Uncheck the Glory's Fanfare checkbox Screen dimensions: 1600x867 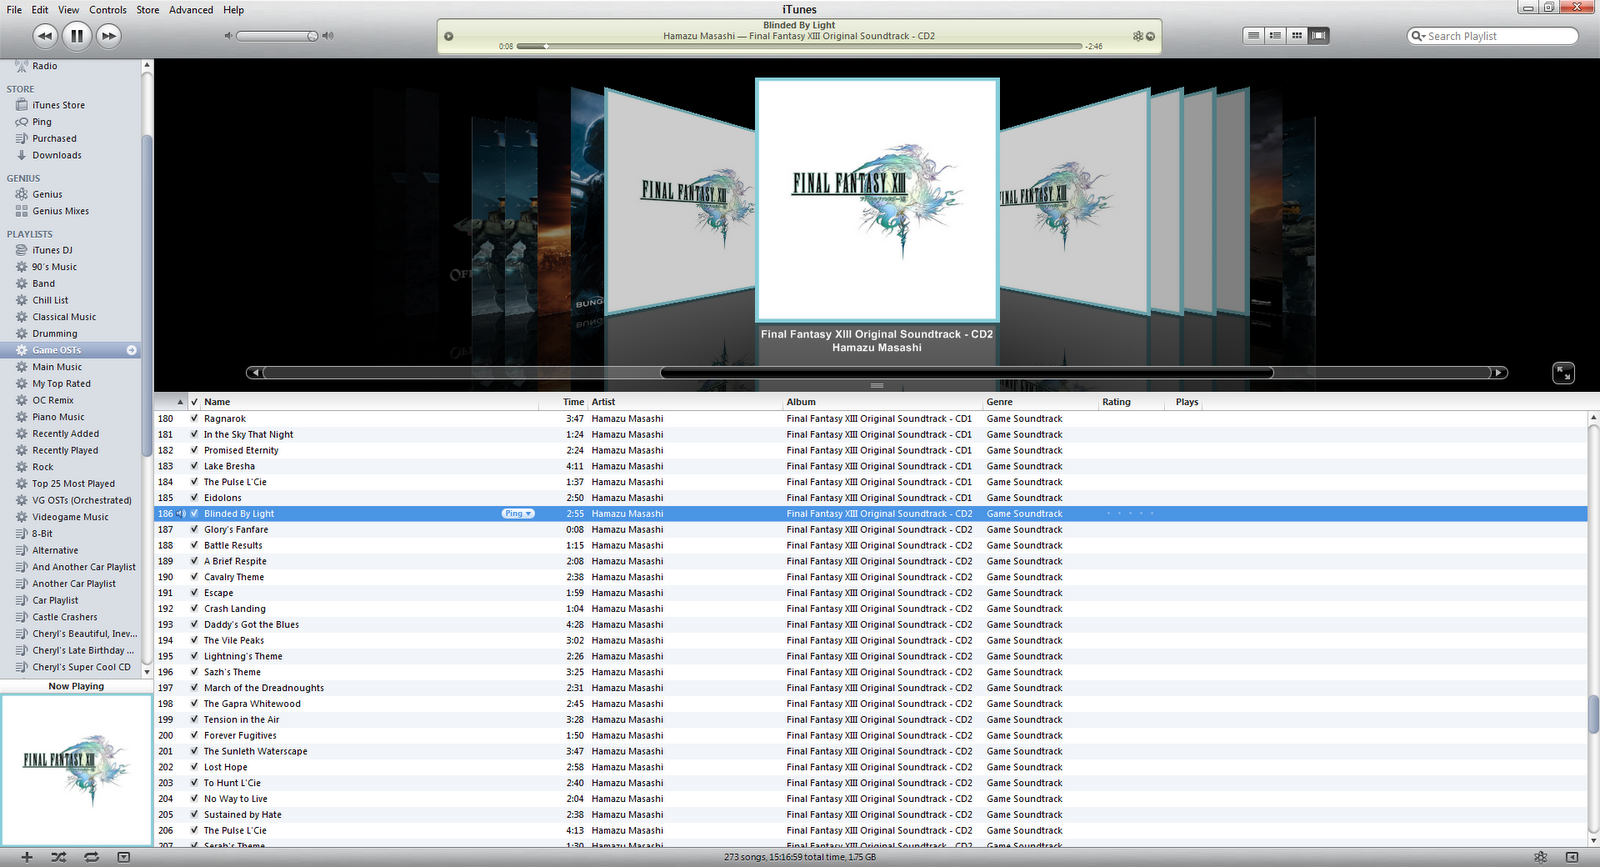coord(194,530)
